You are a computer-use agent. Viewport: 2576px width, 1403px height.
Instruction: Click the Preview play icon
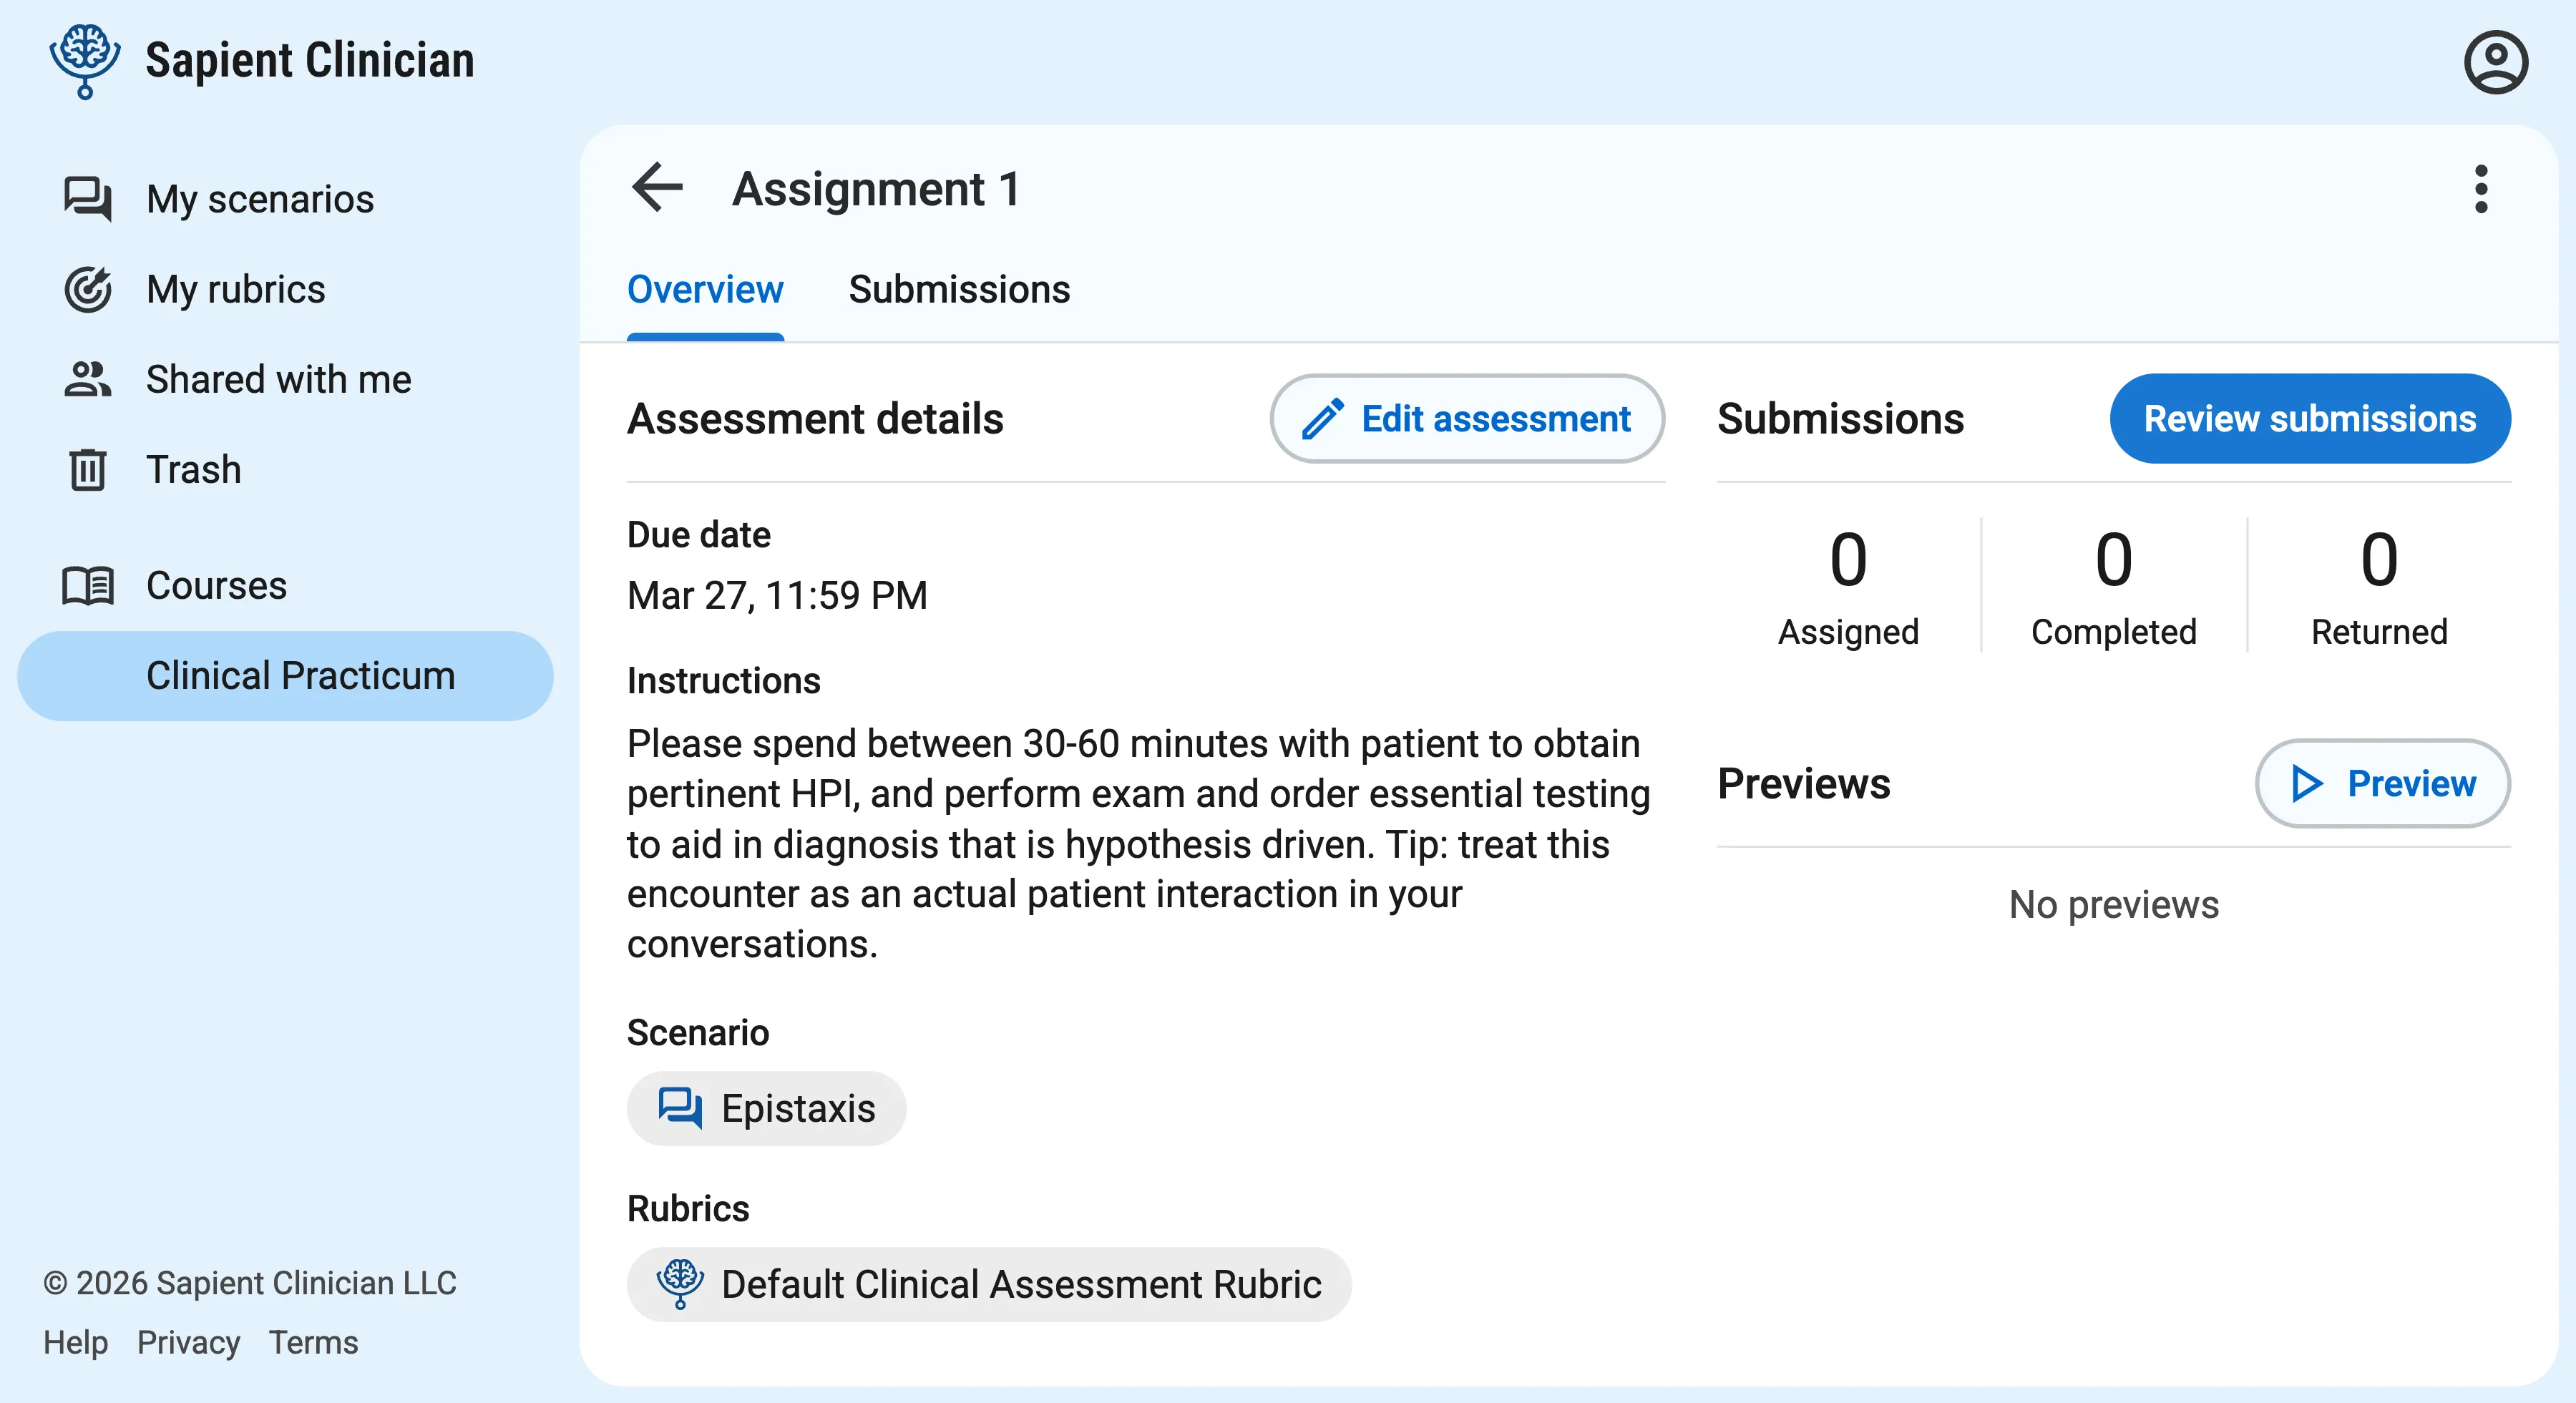click(2307, 784)
